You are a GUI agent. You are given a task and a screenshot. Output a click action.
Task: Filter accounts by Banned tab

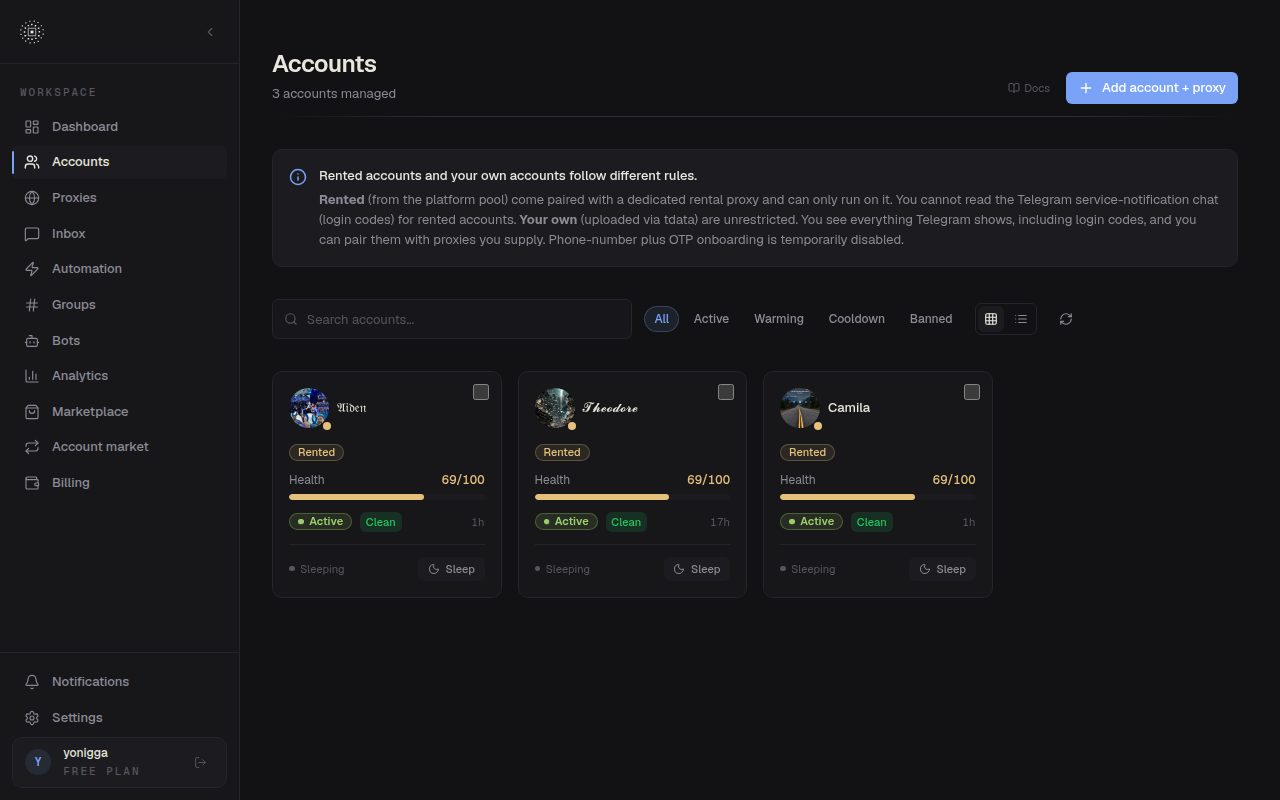coord(931,319)
